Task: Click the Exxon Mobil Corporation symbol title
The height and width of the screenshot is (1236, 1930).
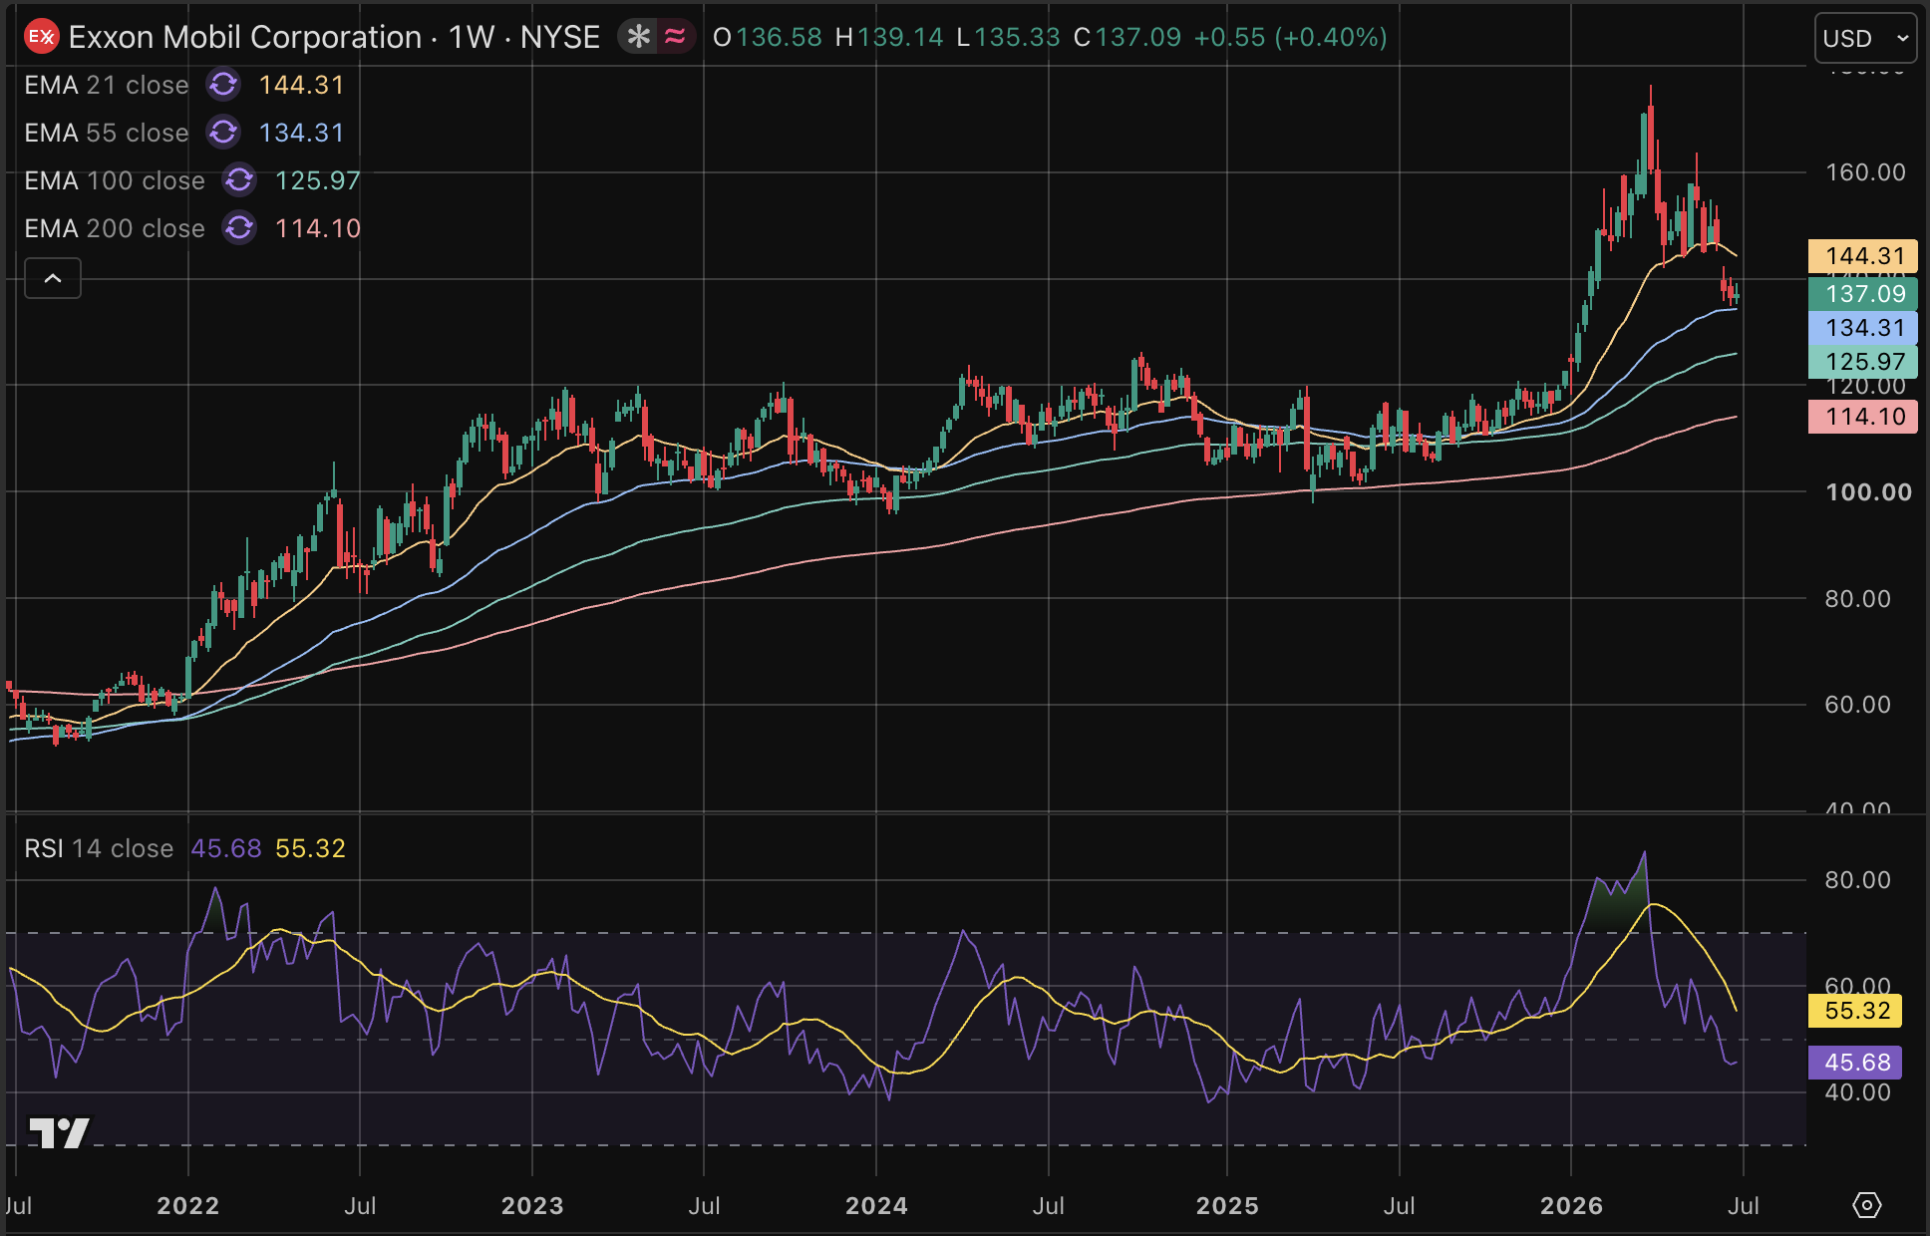Action: point(245,37)
